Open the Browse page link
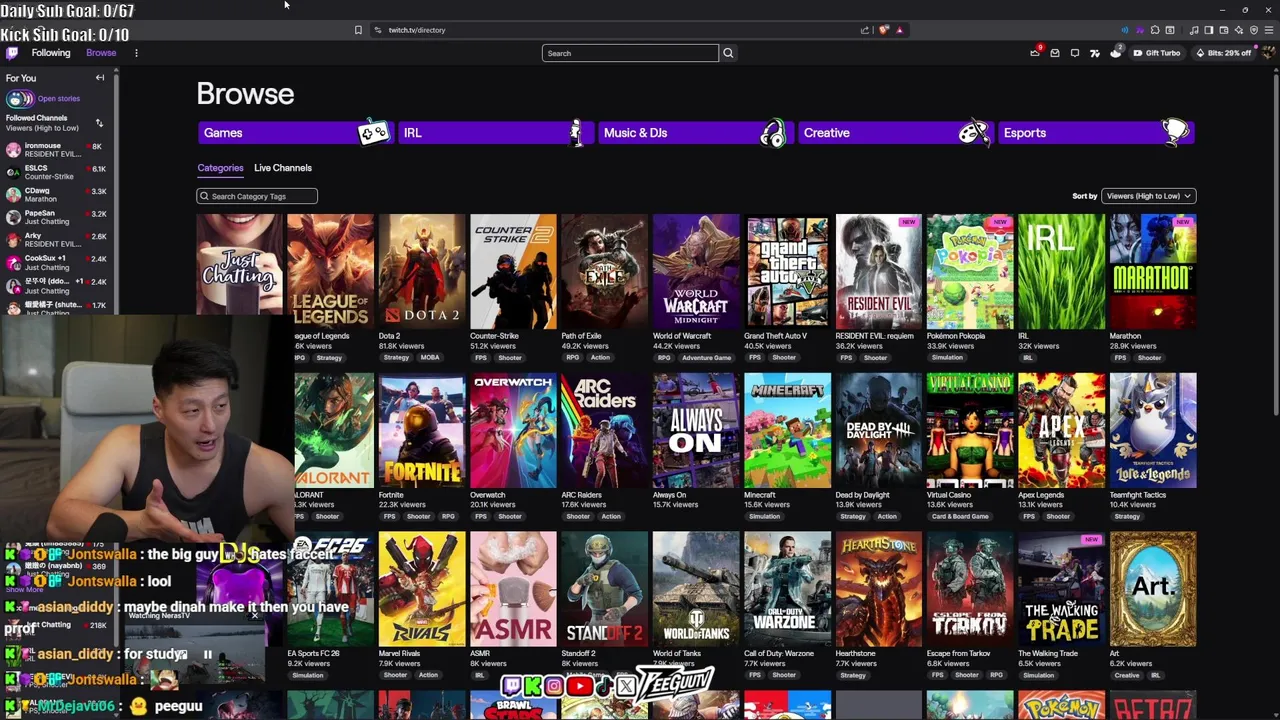Image resolution: width=1280 pixels, height=720 pixels. (101, 53)
